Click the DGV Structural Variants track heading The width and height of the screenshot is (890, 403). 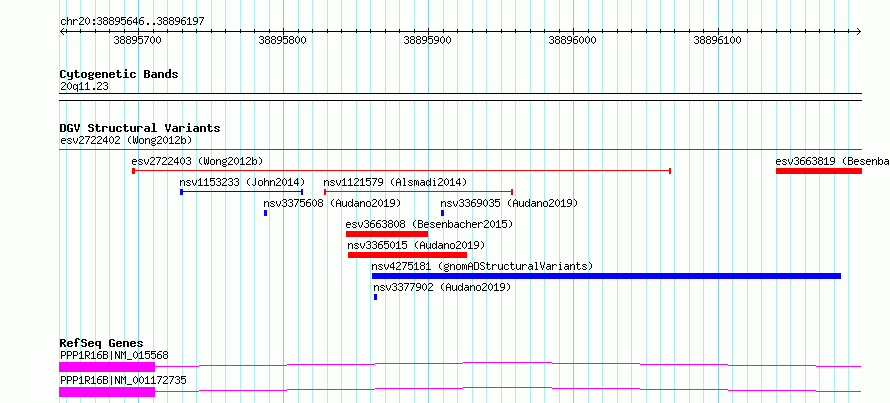click(140, 128)
